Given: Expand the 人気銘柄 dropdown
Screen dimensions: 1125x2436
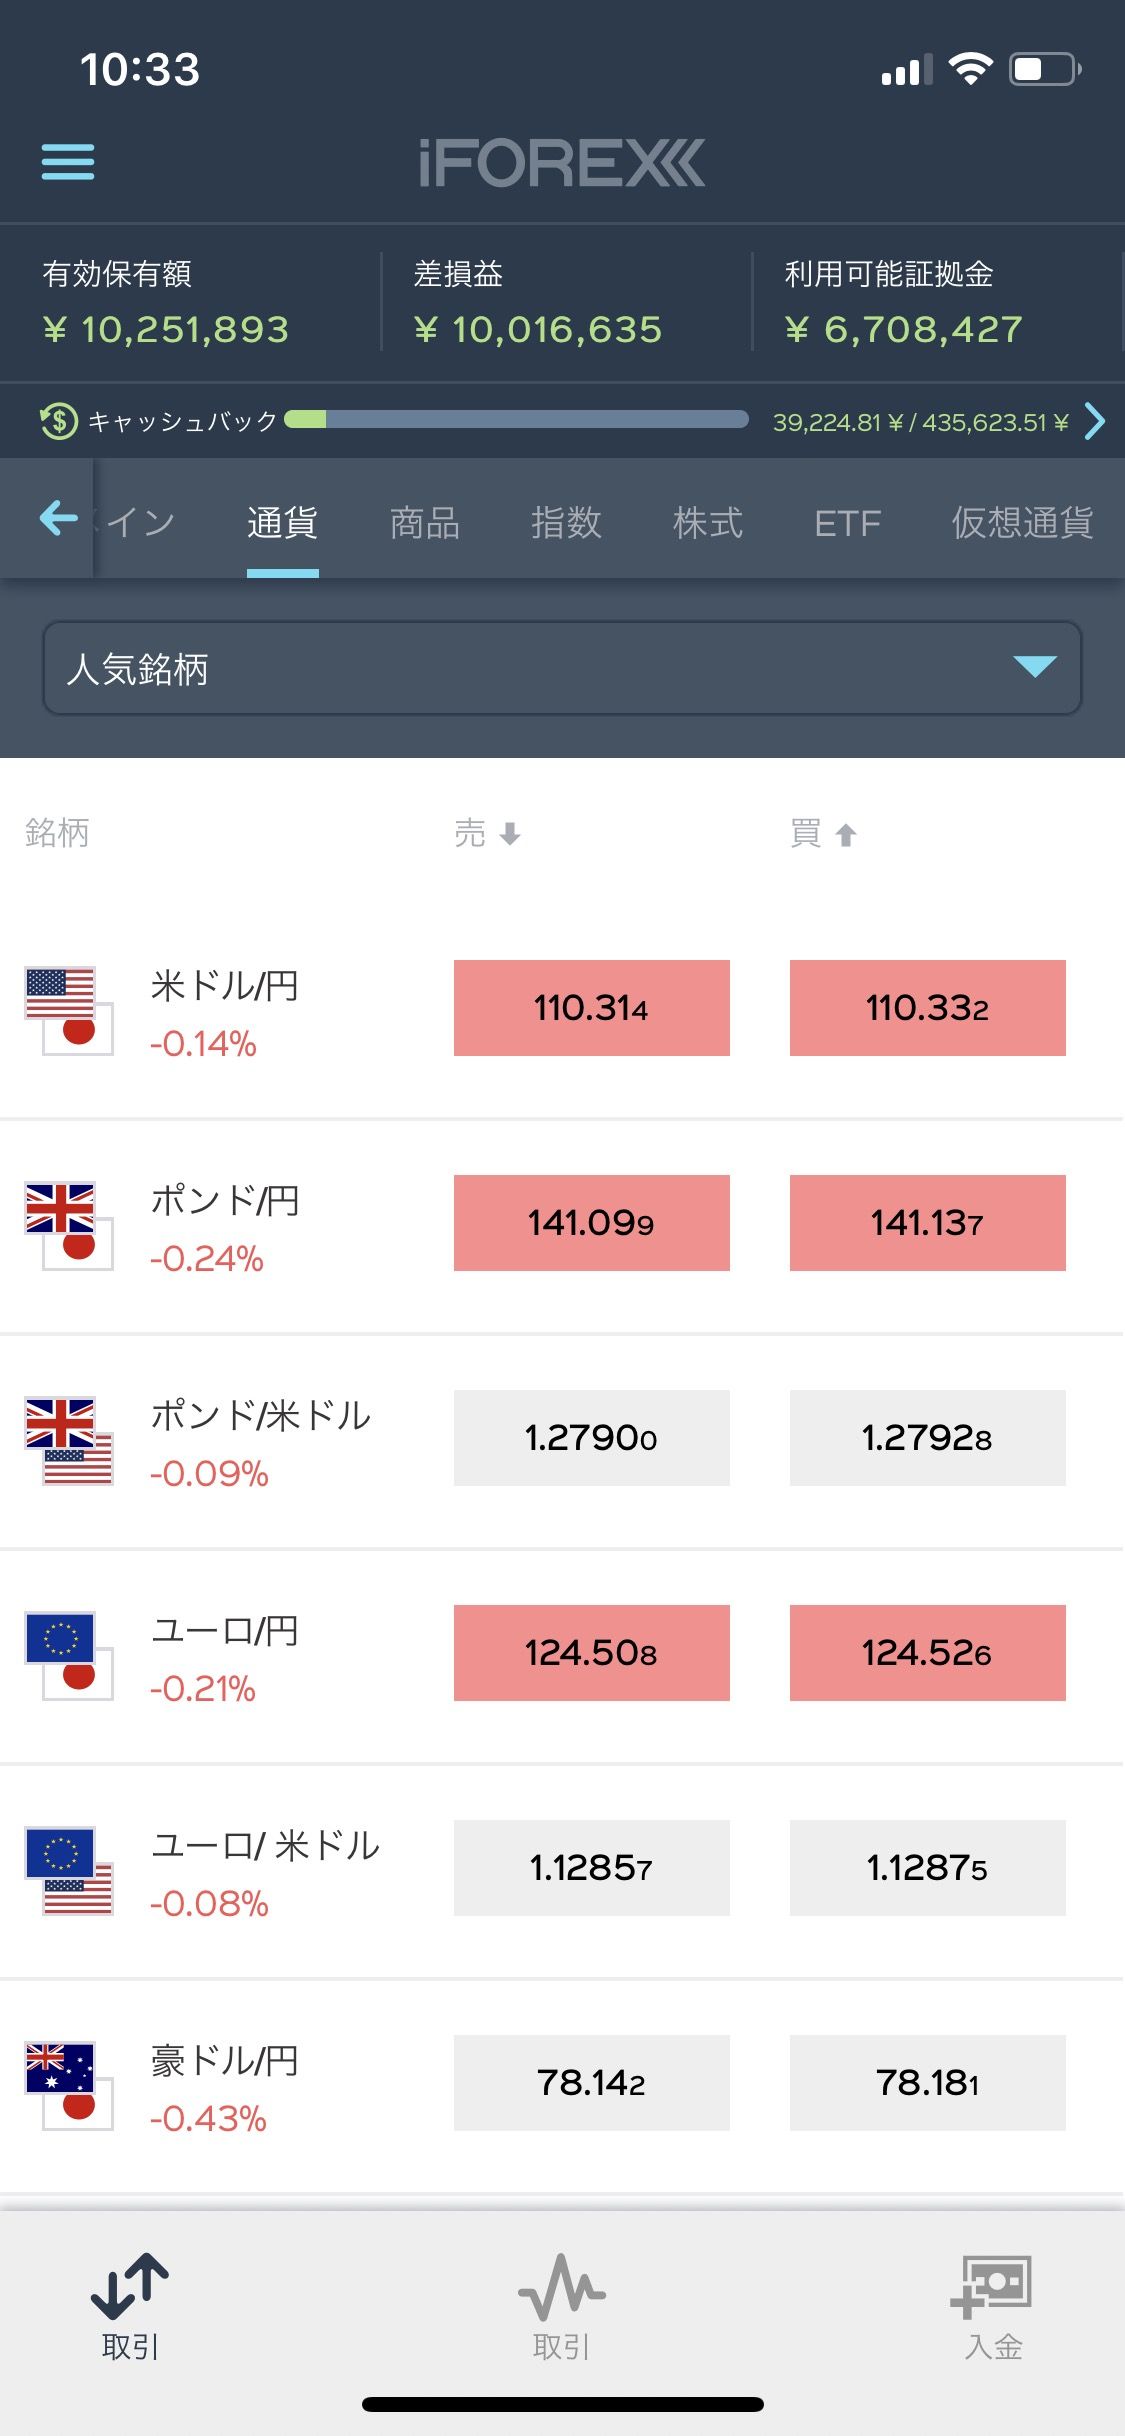Looking at the screenshot, I should click(x=562, y=668).
